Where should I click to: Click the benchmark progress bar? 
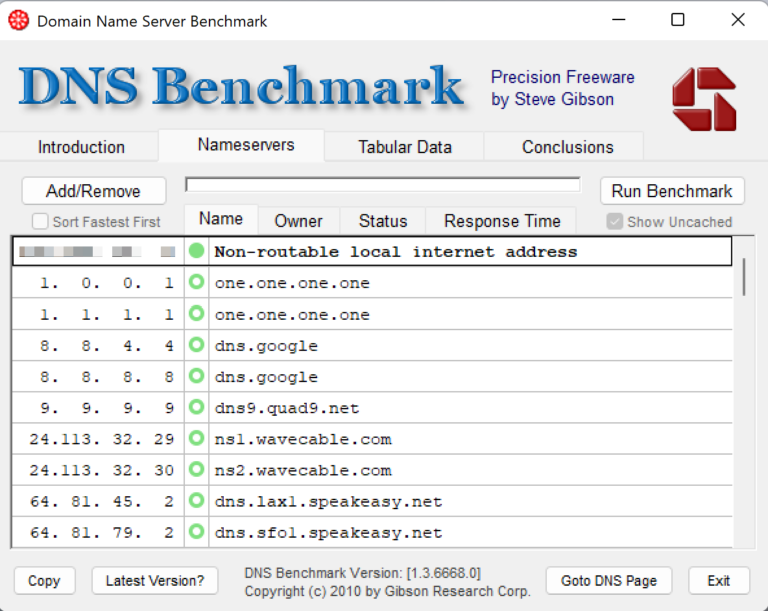click(x=383, y=185)
